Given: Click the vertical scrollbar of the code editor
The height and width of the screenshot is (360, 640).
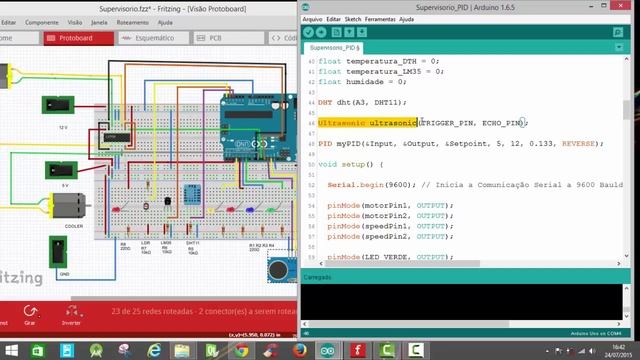Looking at the screenshot, I should click(x=627, y=109).
